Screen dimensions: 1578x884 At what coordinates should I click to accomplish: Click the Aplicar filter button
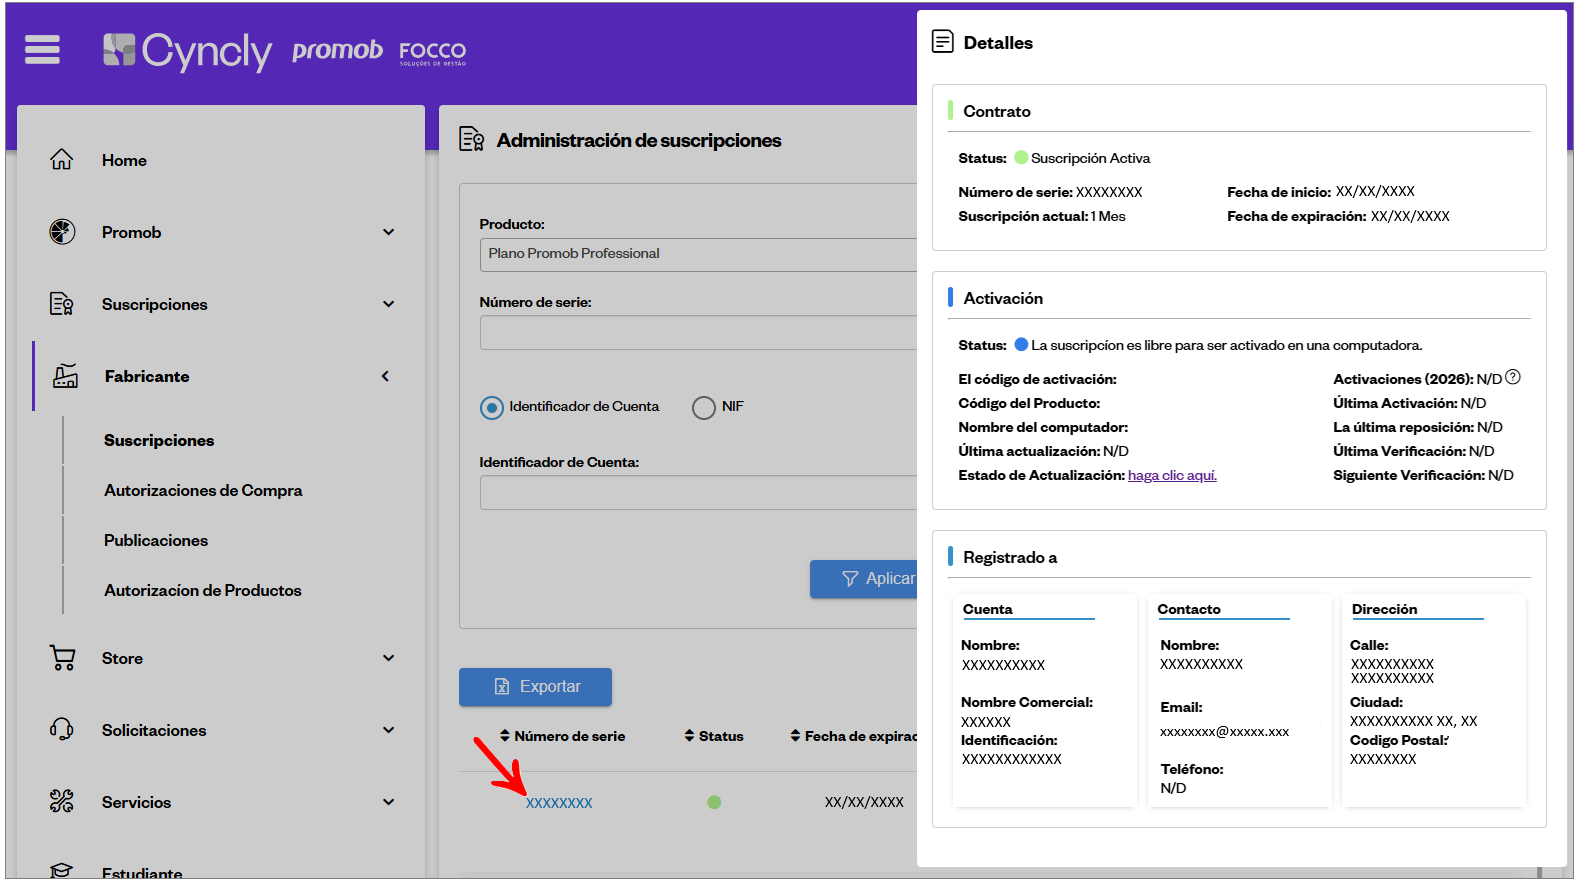(864, 579)
